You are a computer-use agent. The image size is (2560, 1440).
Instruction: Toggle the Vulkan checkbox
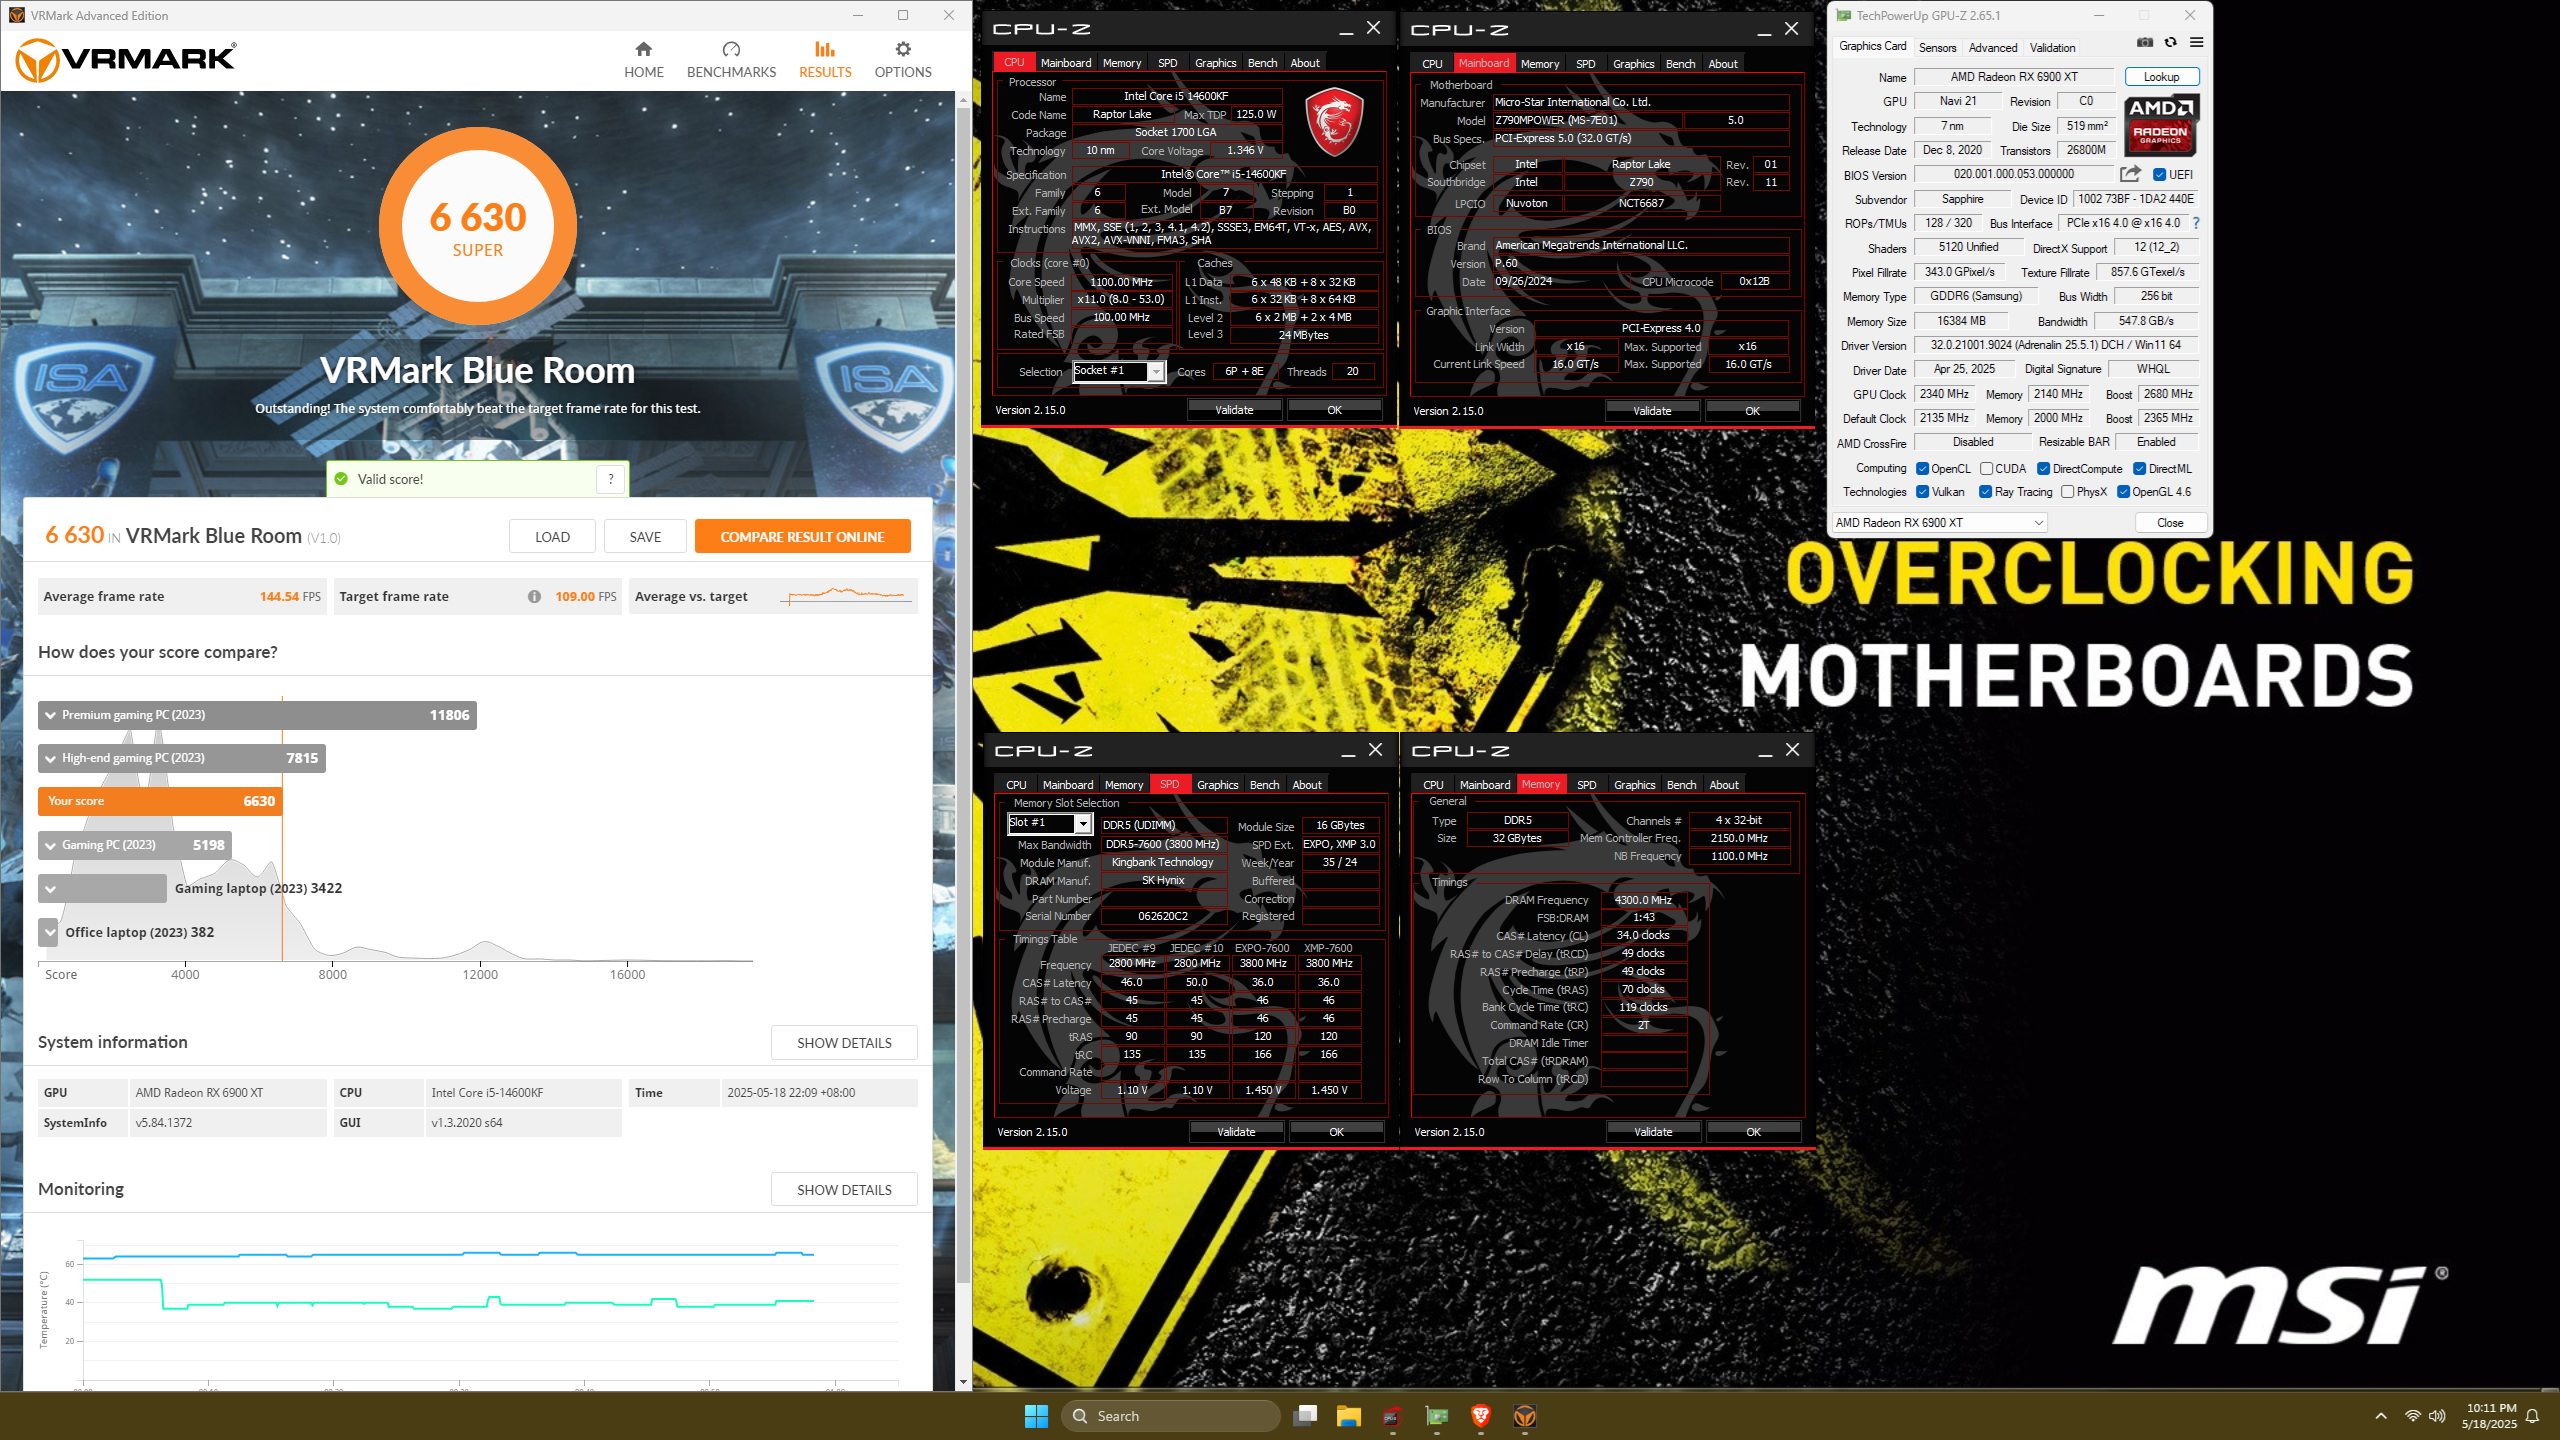(x=1922, y=492)
